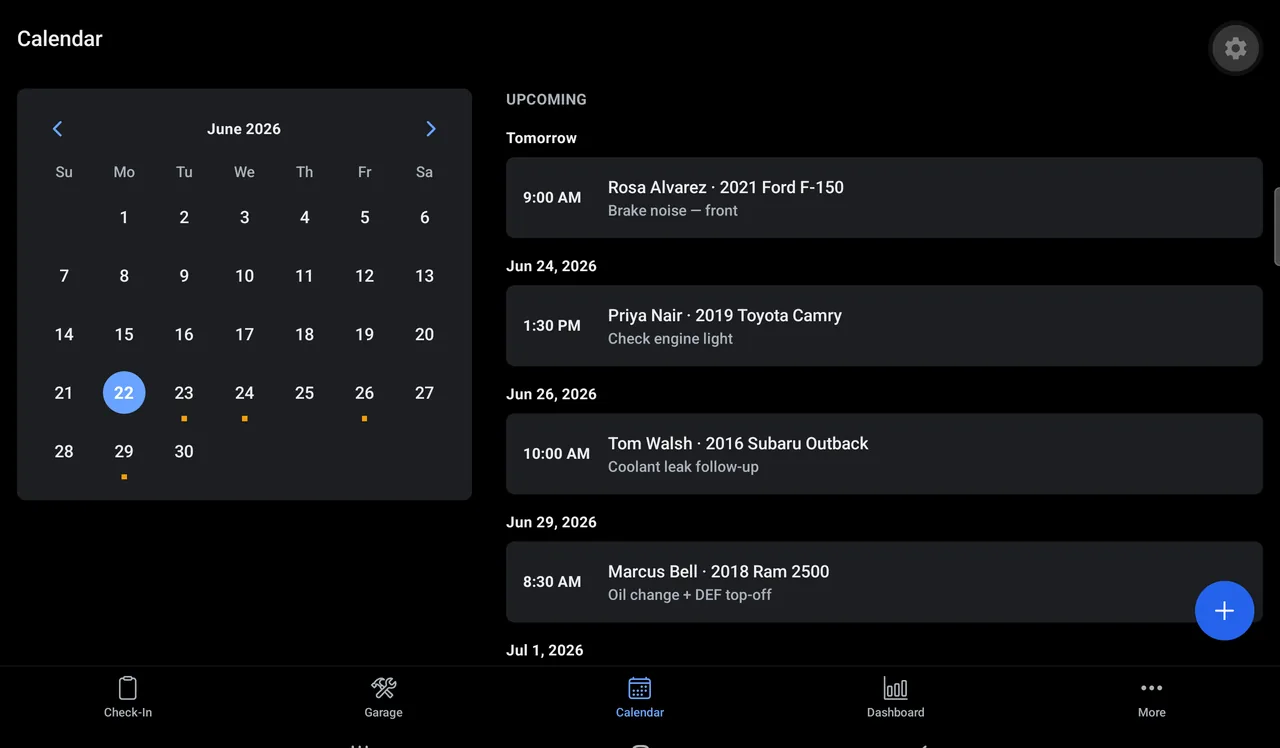Click the Jun 26, 2026 heading
Image resolution: width=1280 pixels, height=748 pixels.
pos(551,394)
